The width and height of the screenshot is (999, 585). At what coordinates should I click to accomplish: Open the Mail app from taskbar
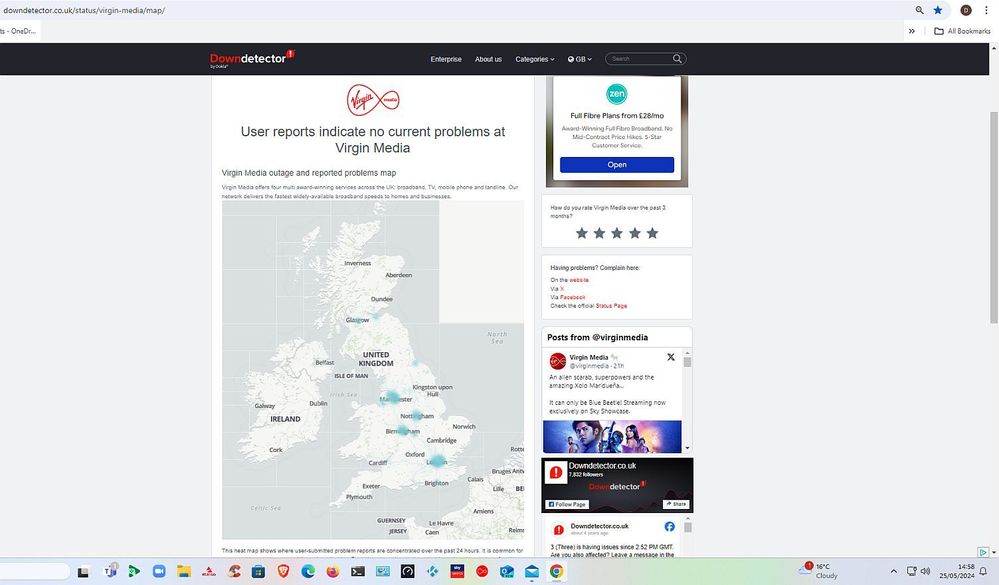point(531,572)
